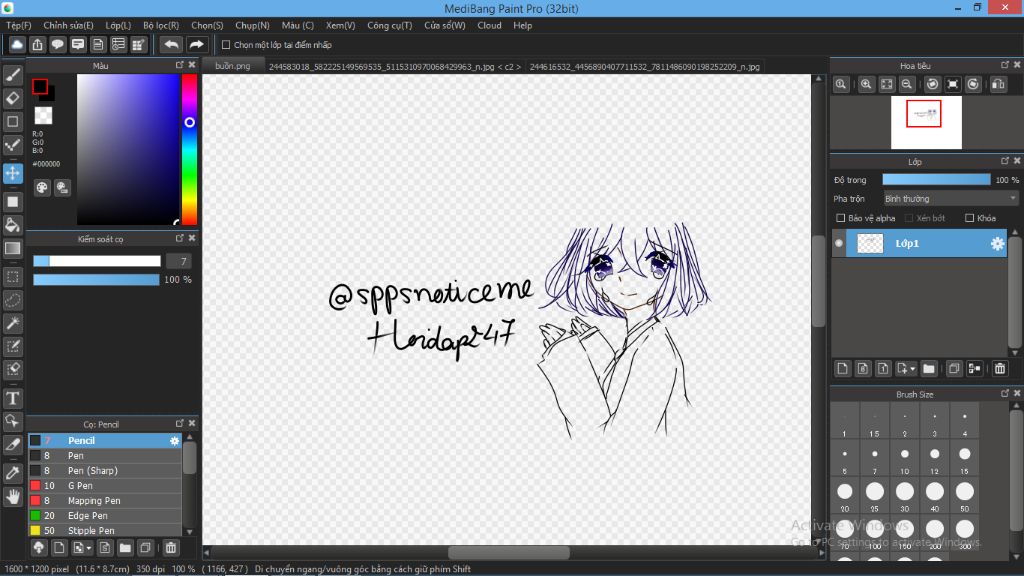Activate the Magic Wand tool
This screenshot has width=1024, height=576.
12,323
